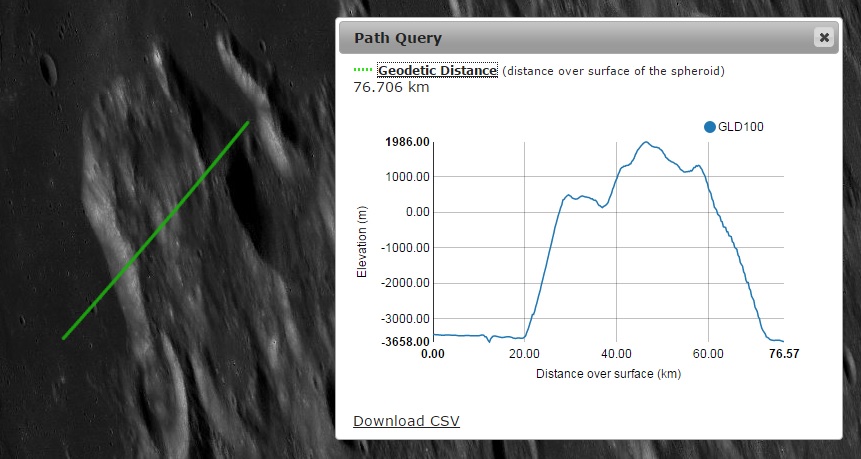
Task: Click the blue GLD100 legend dot
Action: (710, 127)
